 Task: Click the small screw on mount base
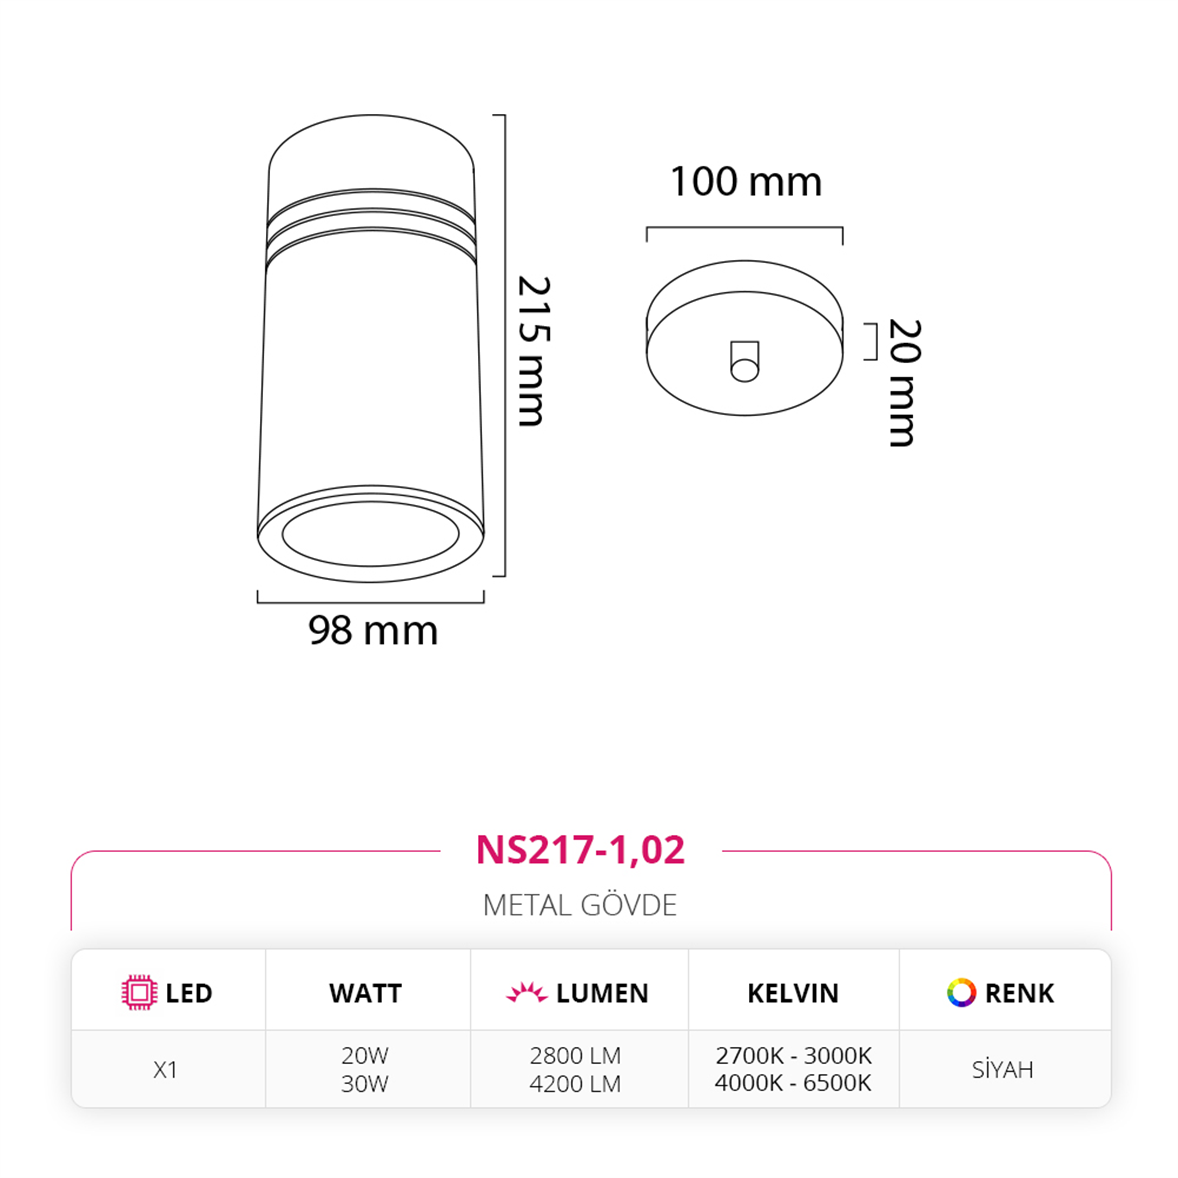pos(745,361)
